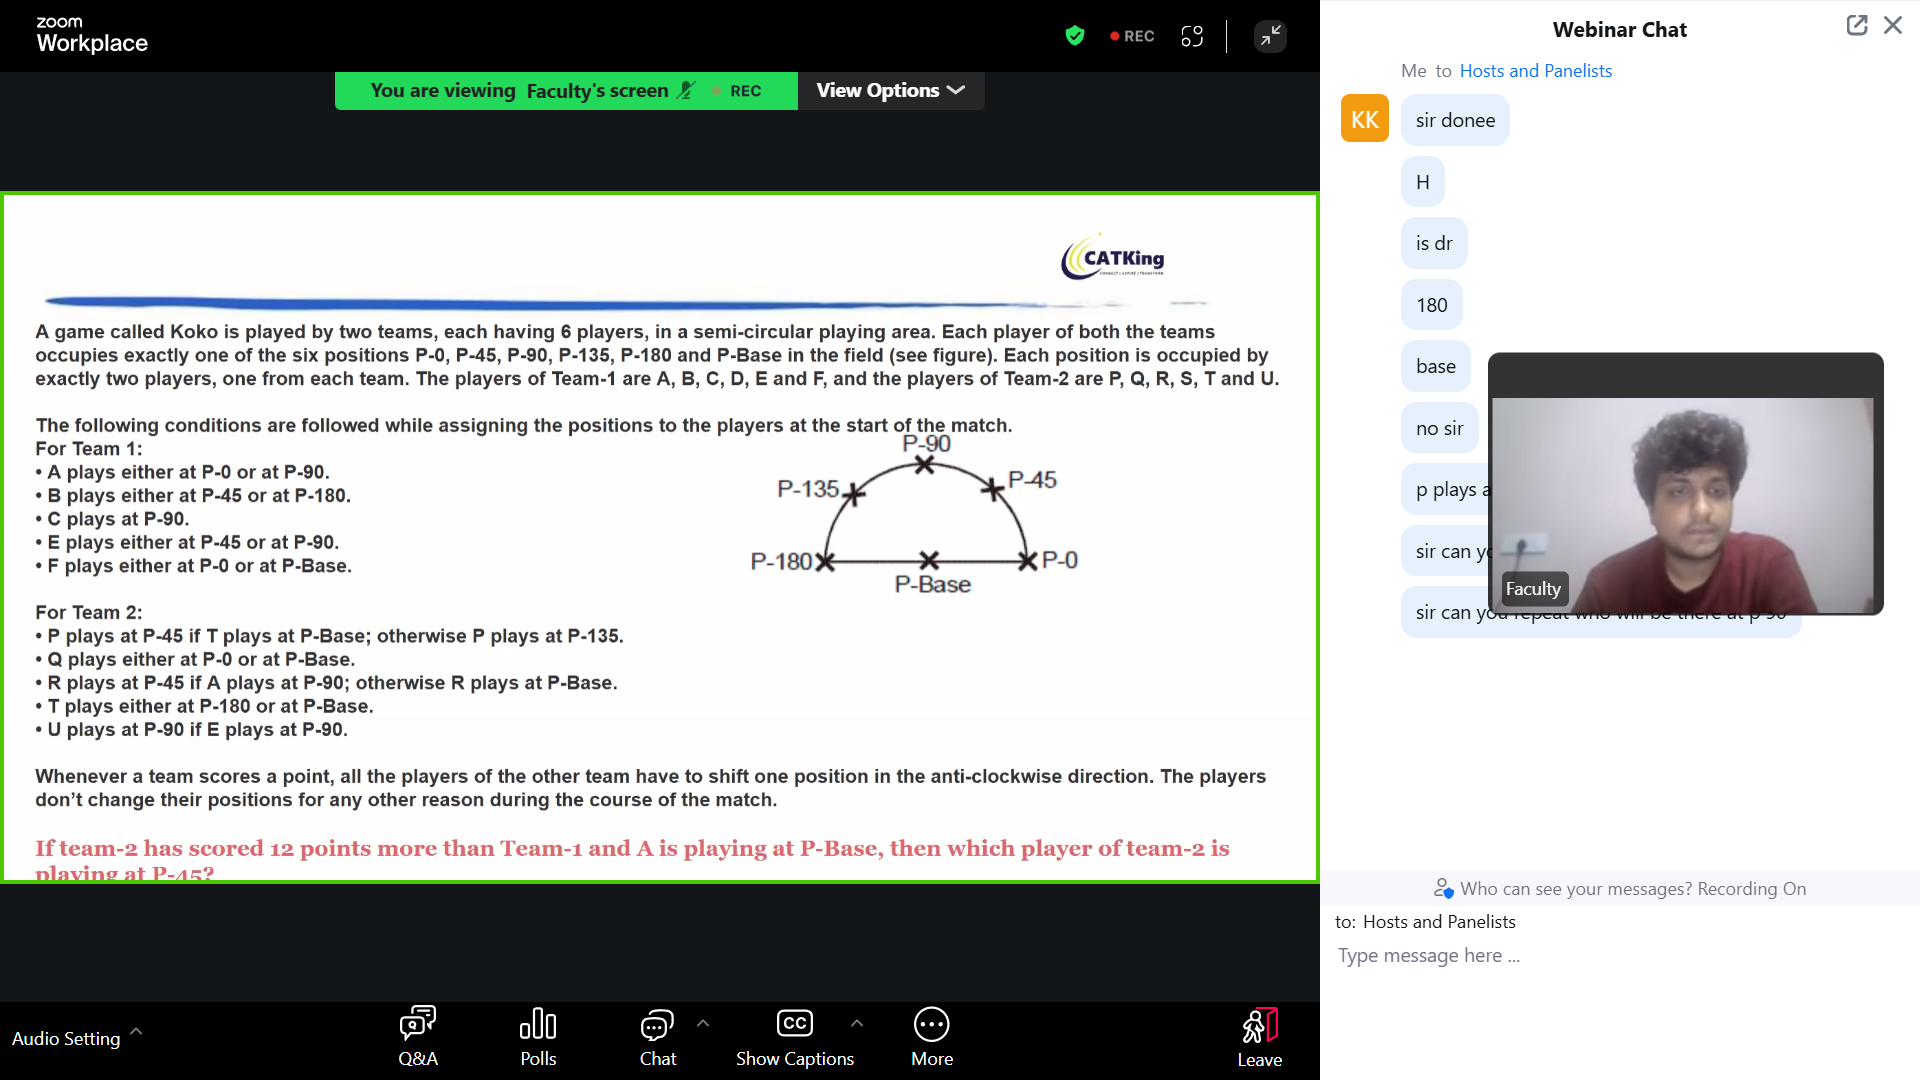This screenshot has height=1080, width=1920.
Task: Click the P-180 label on the diagram
Action: 781,562
